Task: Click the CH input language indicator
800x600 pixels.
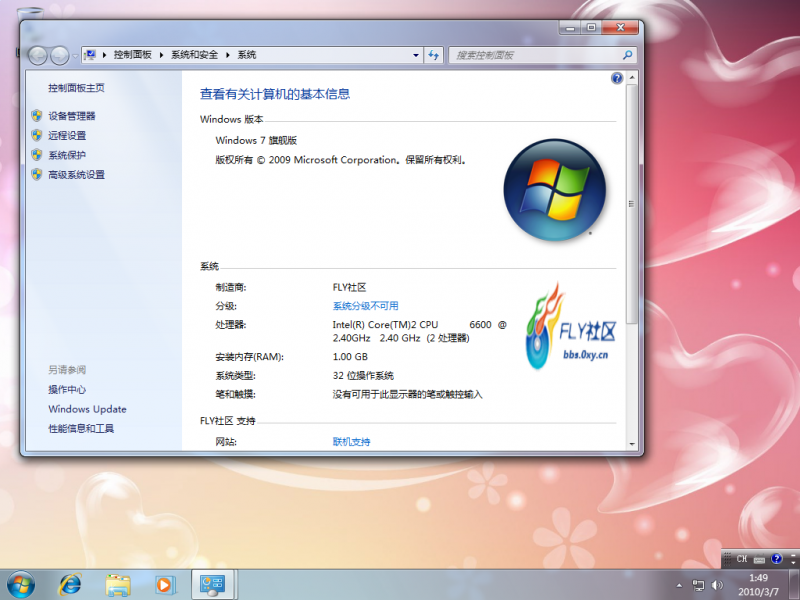Action: pyautogui.click(x=741, y=559)
